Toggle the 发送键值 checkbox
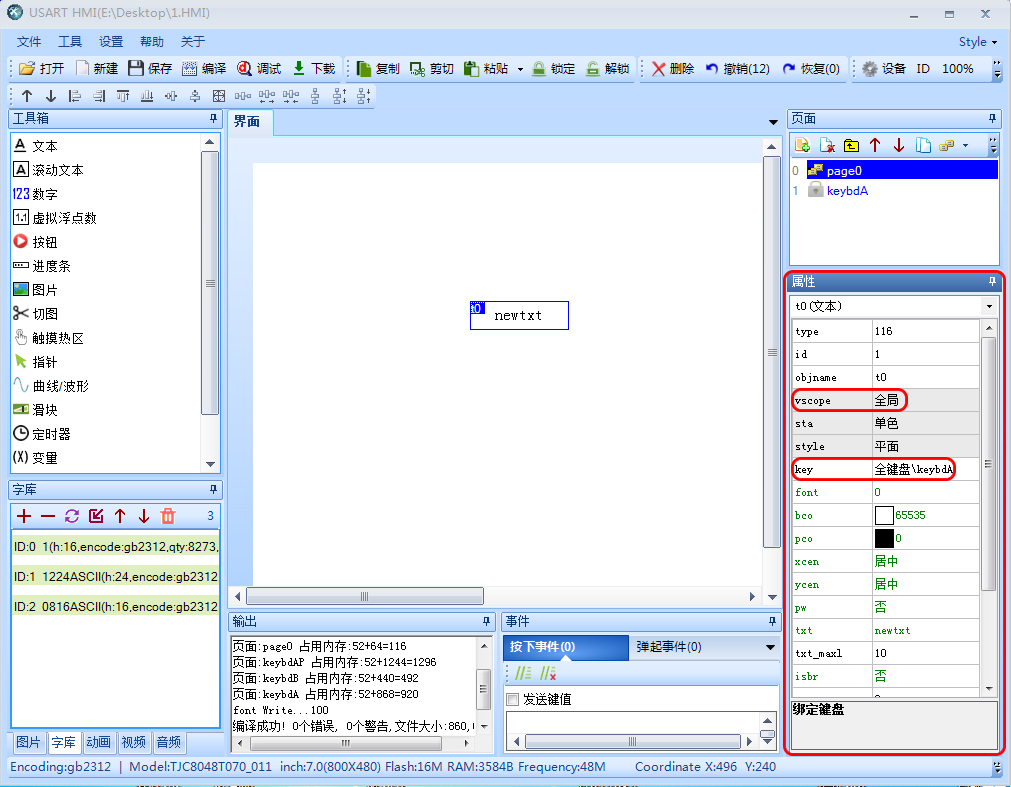Viewport: 1011px width, 787px height. pyautogui.click(x=513, y=699)
